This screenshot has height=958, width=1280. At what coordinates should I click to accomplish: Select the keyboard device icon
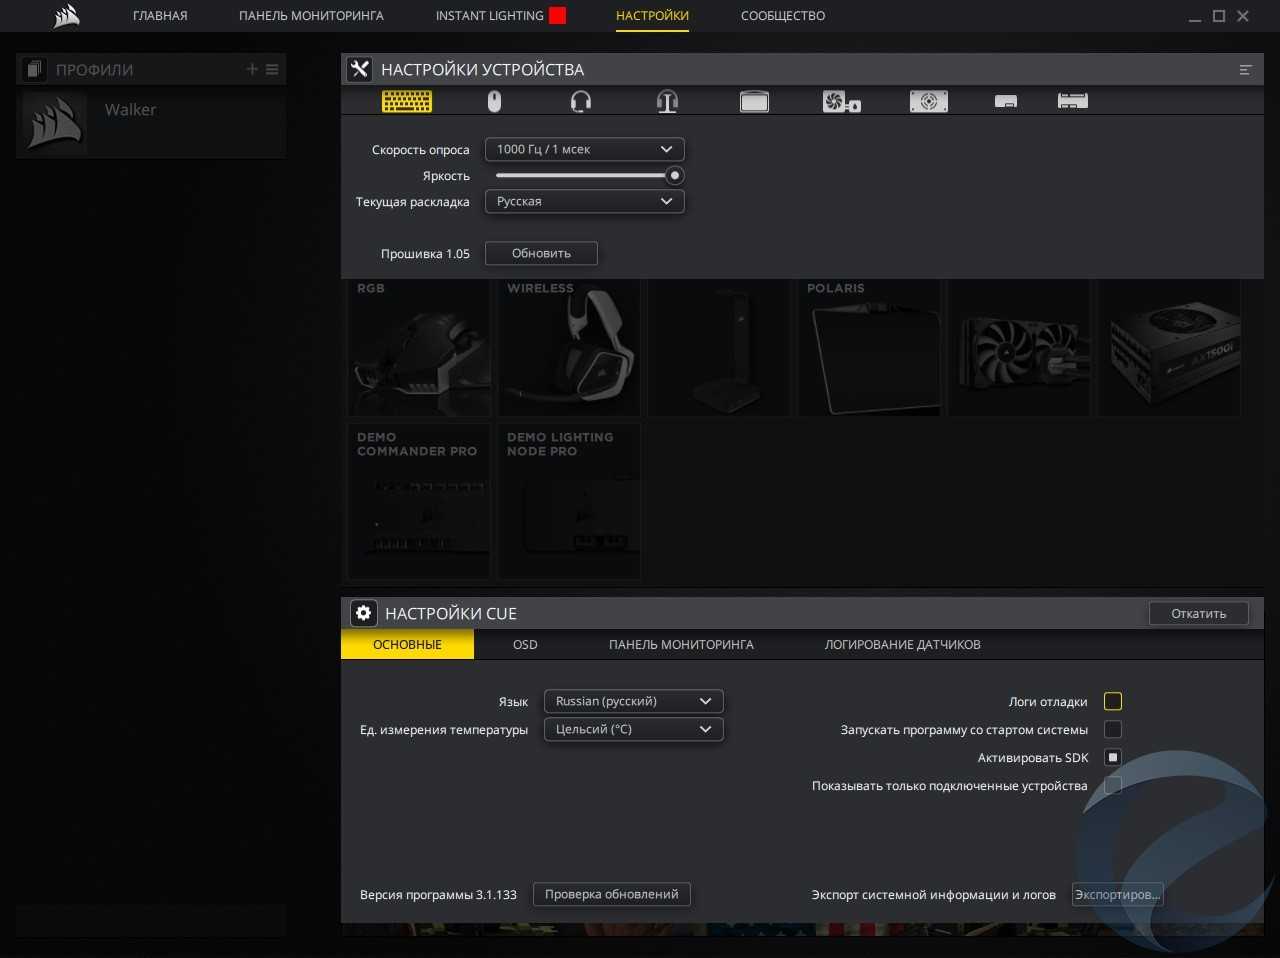coord(407,101)
